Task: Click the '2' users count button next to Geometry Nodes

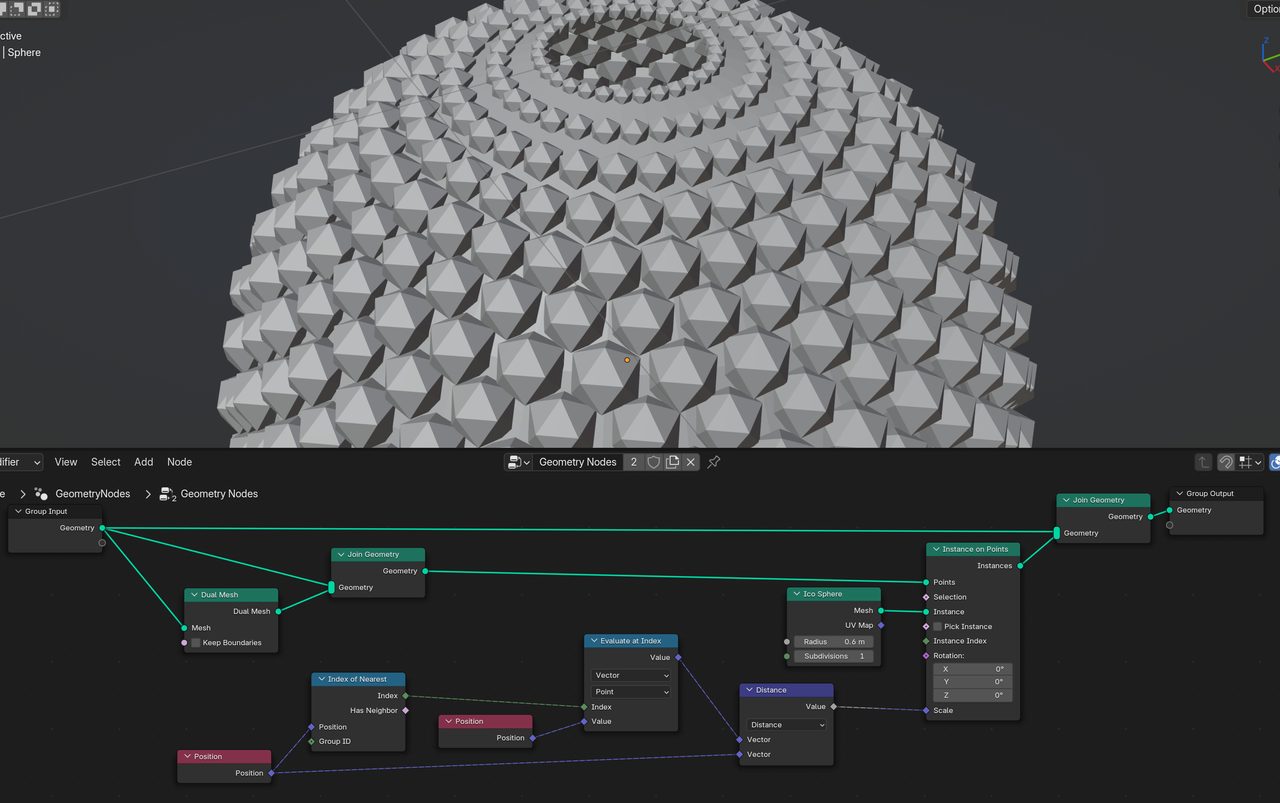Action: point(634,462)
